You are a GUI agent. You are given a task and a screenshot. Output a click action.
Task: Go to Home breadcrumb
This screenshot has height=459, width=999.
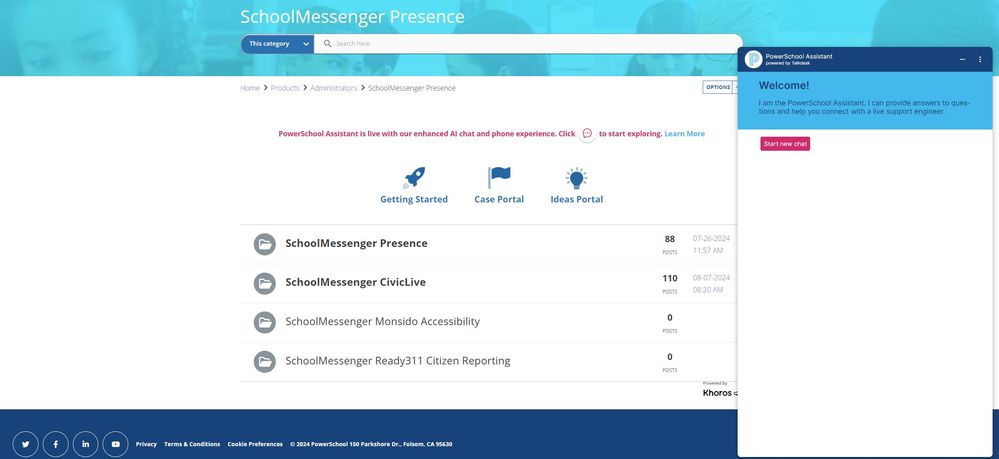pyautogui.click(x=250, y=88)
